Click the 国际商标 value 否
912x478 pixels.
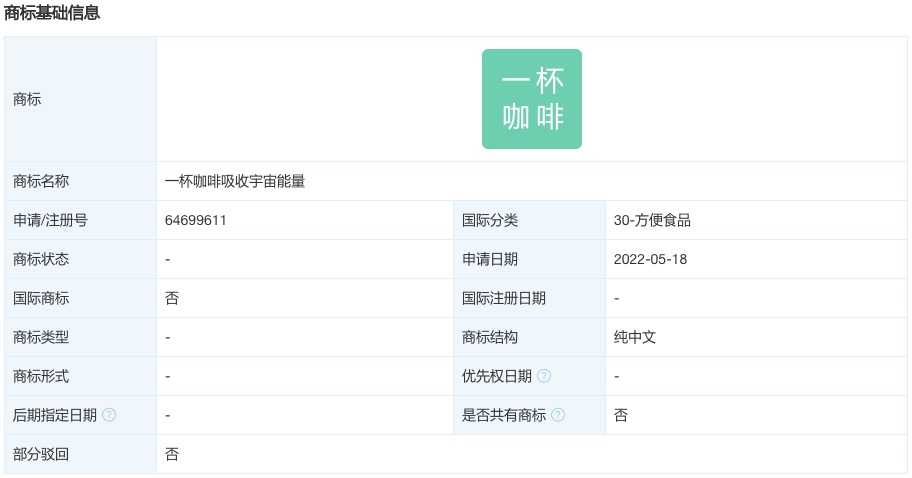coord(172,298)
